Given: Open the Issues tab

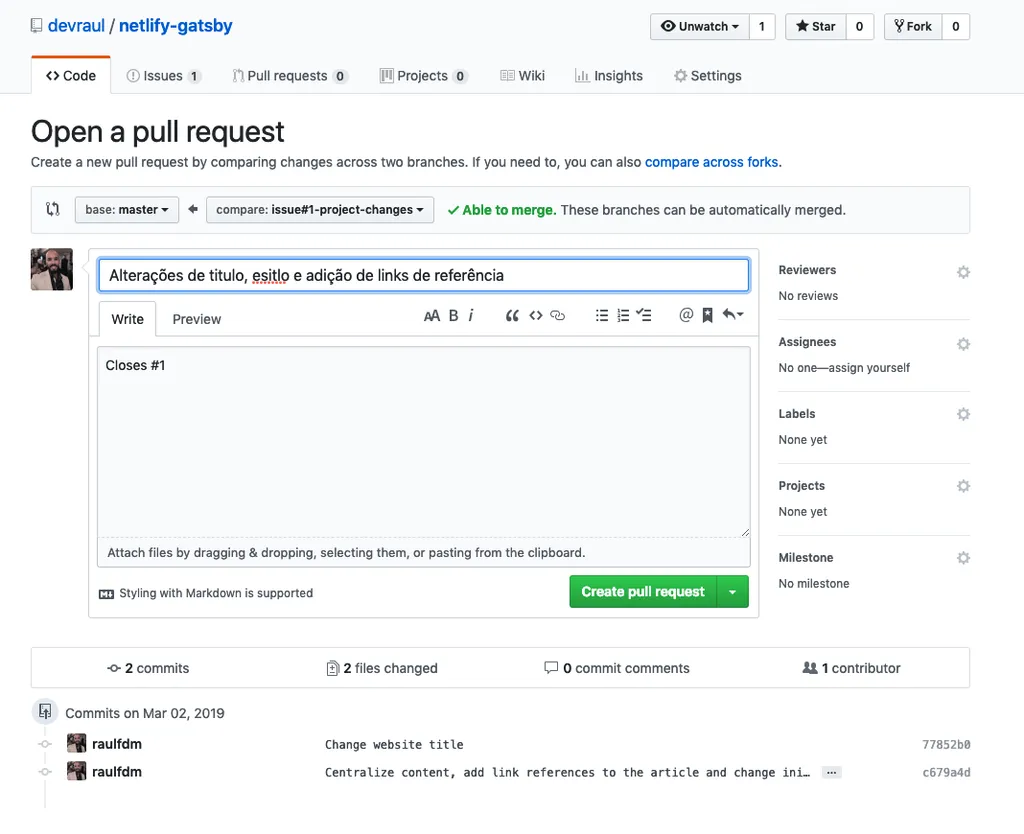Looking at the screenshot, I should pos(163,76).
